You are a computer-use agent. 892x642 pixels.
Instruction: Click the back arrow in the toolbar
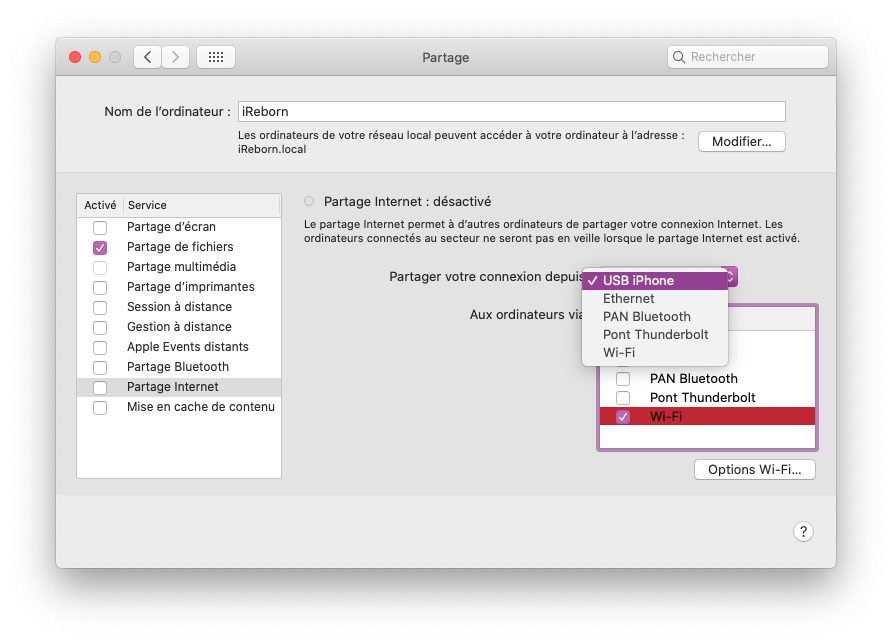click(146, 57)
